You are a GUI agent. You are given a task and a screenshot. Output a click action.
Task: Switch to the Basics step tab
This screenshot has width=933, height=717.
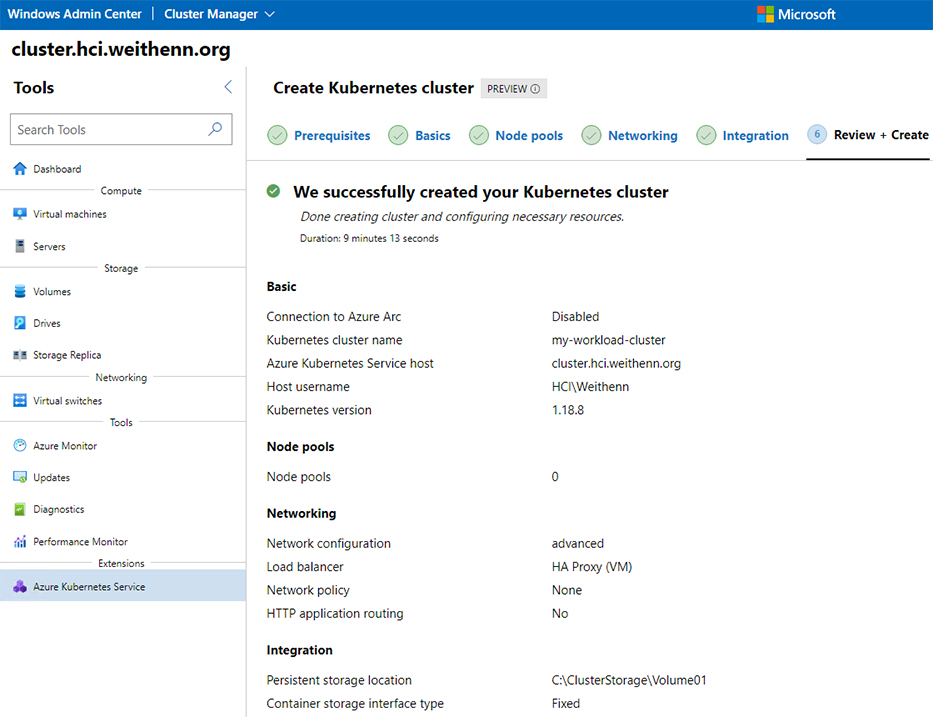433,136
